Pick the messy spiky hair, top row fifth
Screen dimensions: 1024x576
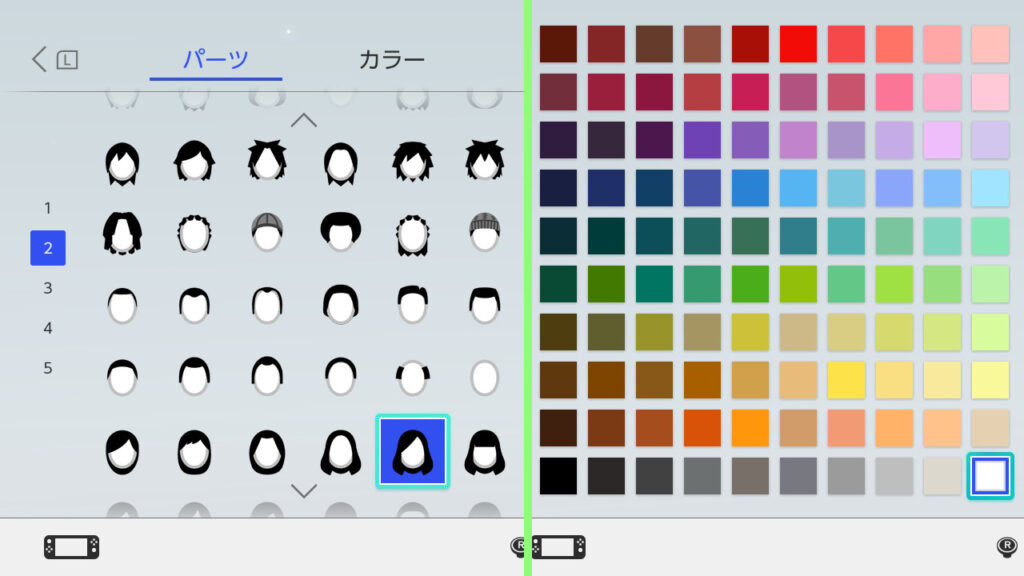coord(413,161)
